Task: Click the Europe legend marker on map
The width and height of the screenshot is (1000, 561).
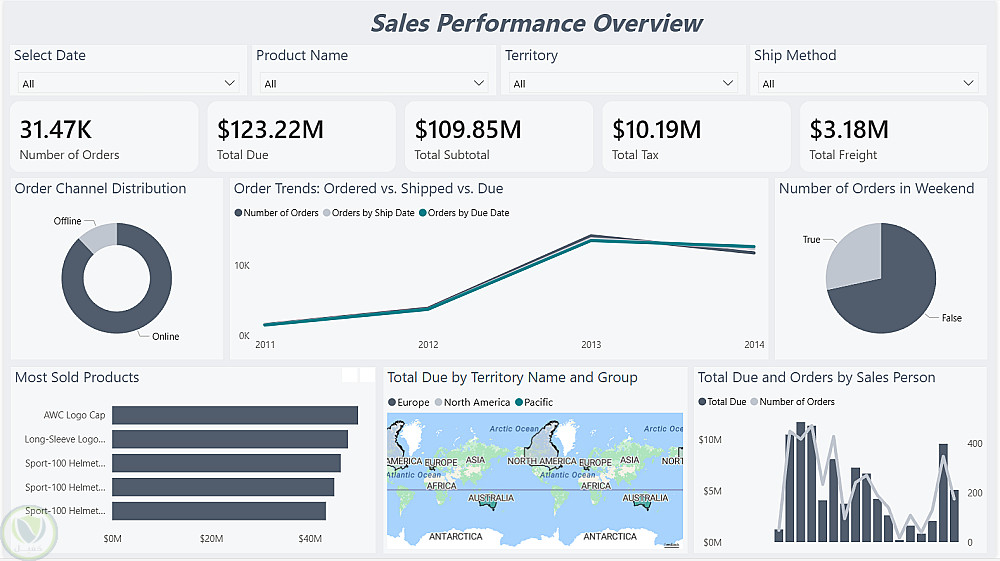Action: pyautogui.click(x=392, y=402)
